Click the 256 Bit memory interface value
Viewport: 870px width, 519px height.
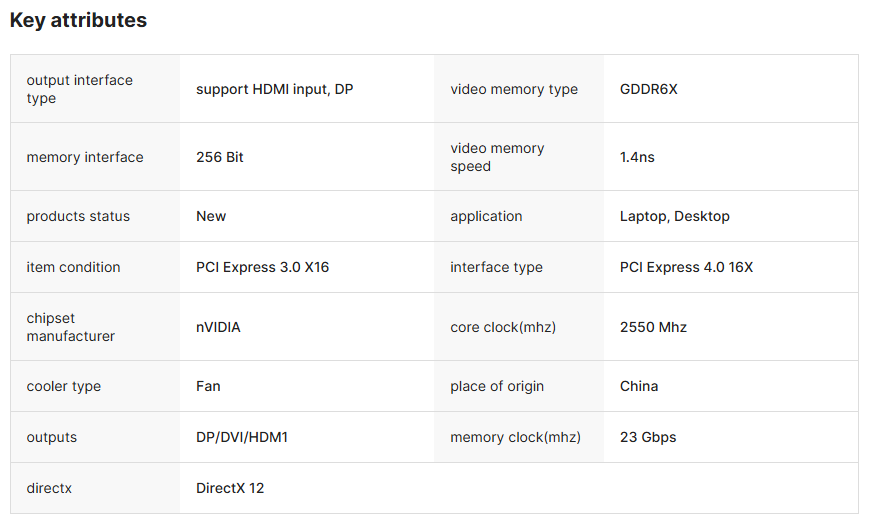pos(220,157)
